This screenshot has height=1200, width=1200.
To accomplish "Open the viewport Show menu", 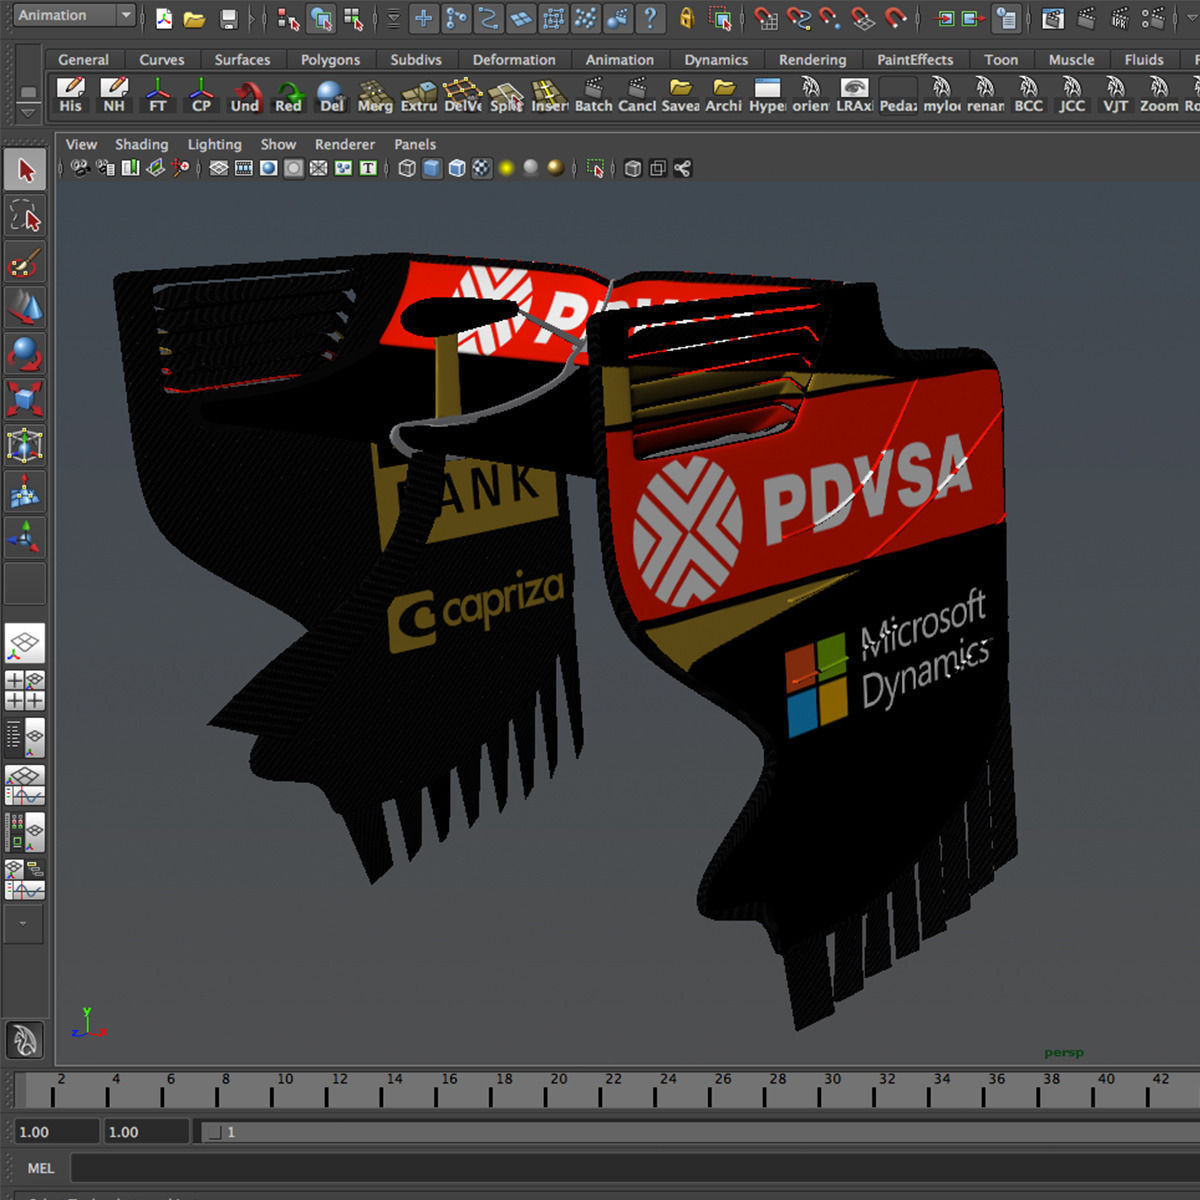I will click(278, 144).
